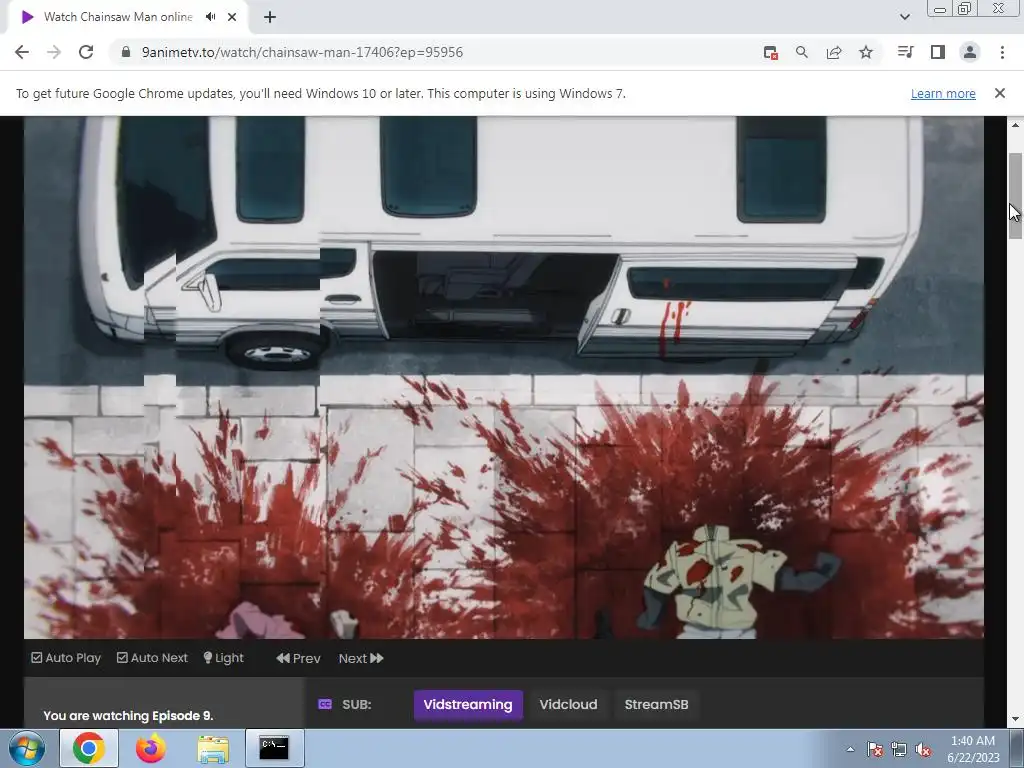Screen dimensions: 1024x768
Task: Go to Next episode
Action: [x=361, y=658]
